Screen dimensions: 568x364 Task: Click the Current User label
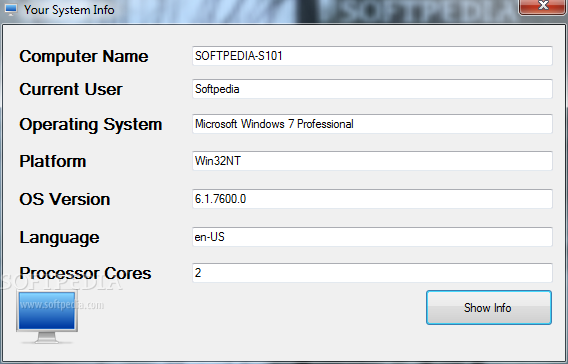click(71, 89)
